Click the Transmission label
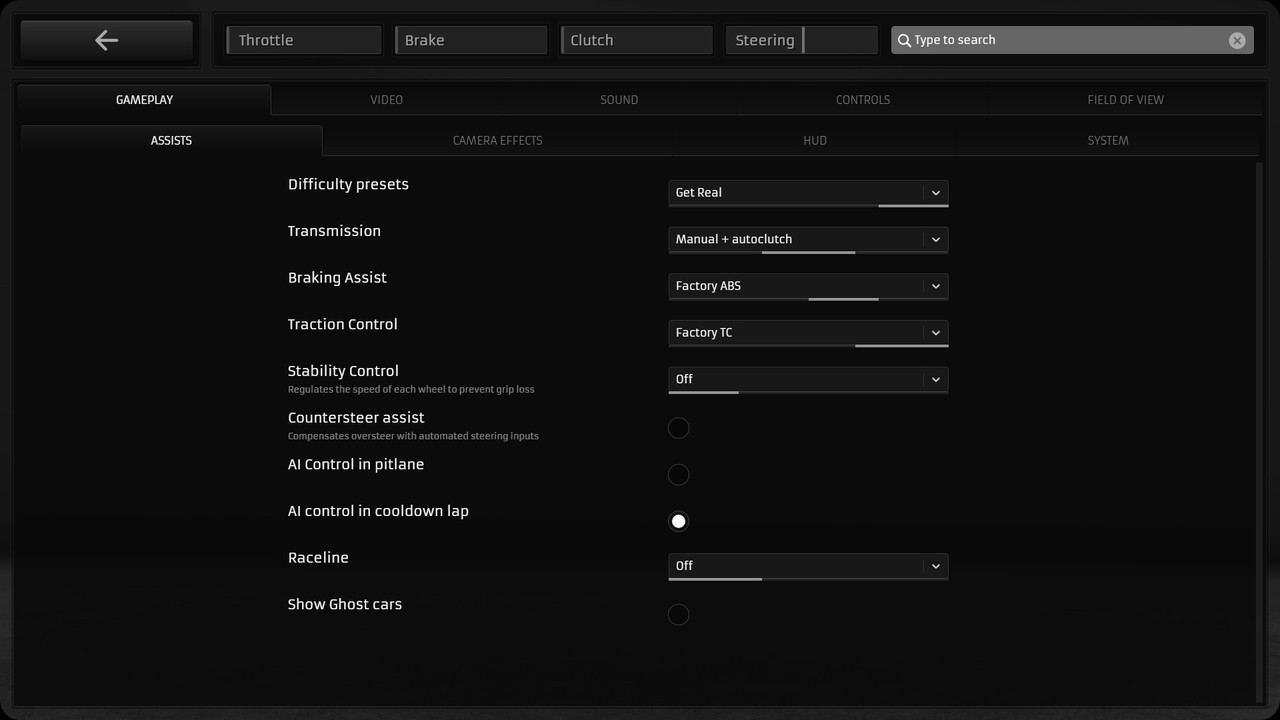 [334, 231]
